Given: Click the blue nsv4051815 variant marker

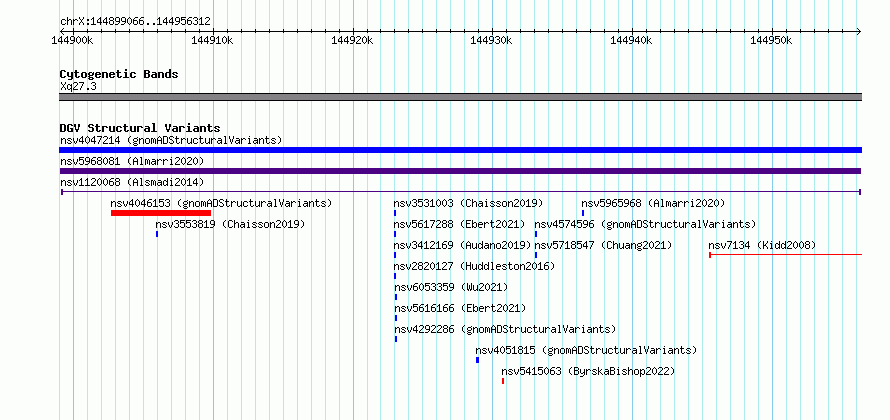Looking at the screenshot, I should pos(477,360).
